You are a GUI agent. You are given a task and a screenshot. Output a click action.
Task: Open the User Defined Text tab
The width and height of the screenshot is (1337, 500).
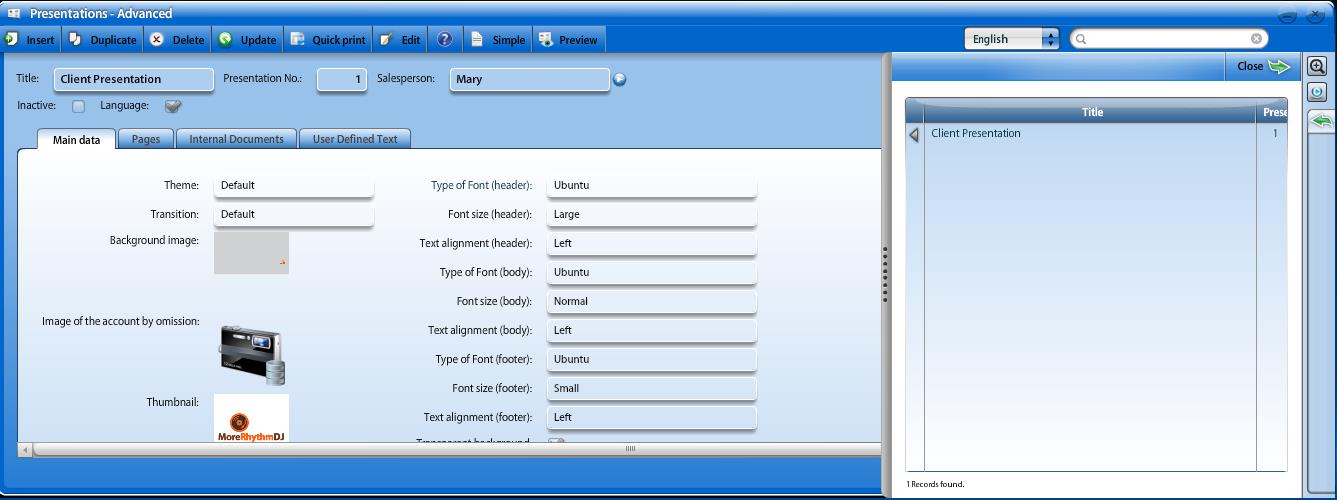pos(355,139)
